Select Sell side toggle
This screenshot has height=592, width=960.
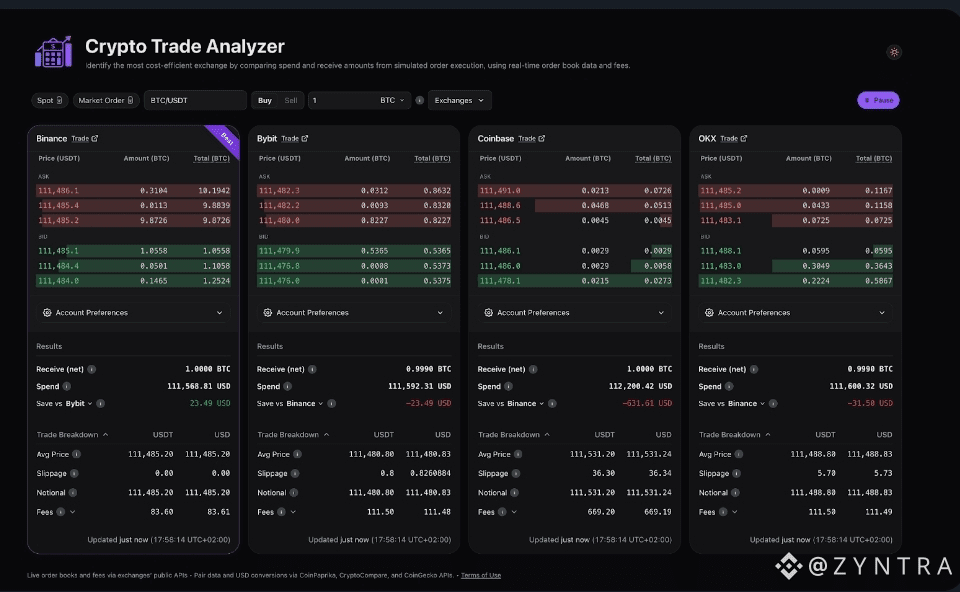pos(291,100)
